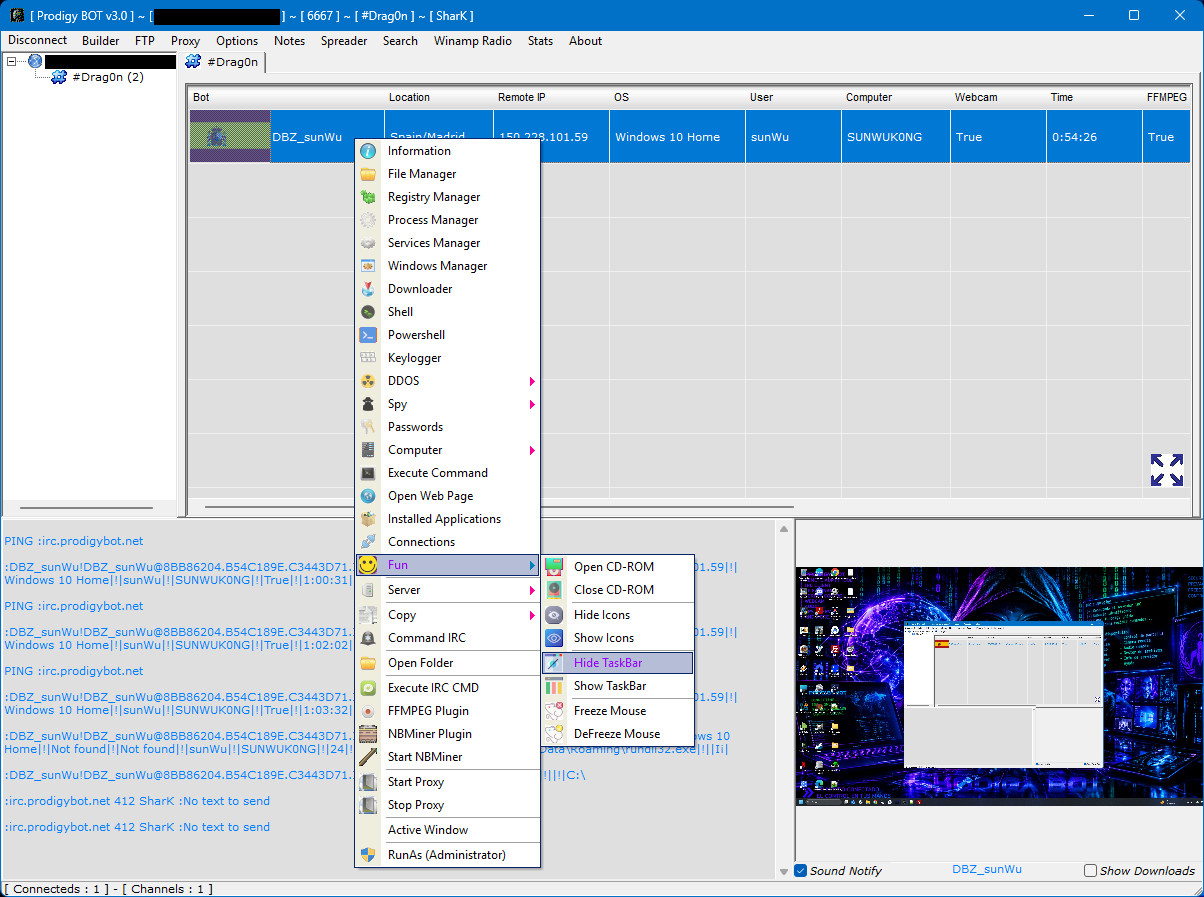Choose RunAs (Administrator) menu entry
Image resolution: width=1204 pixels, height=897 pixels.
448,855
